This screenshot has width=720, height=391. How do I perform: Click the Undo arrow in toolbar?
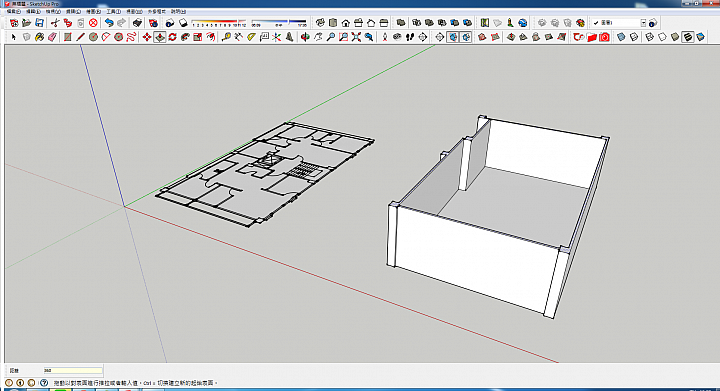[109, 23]
